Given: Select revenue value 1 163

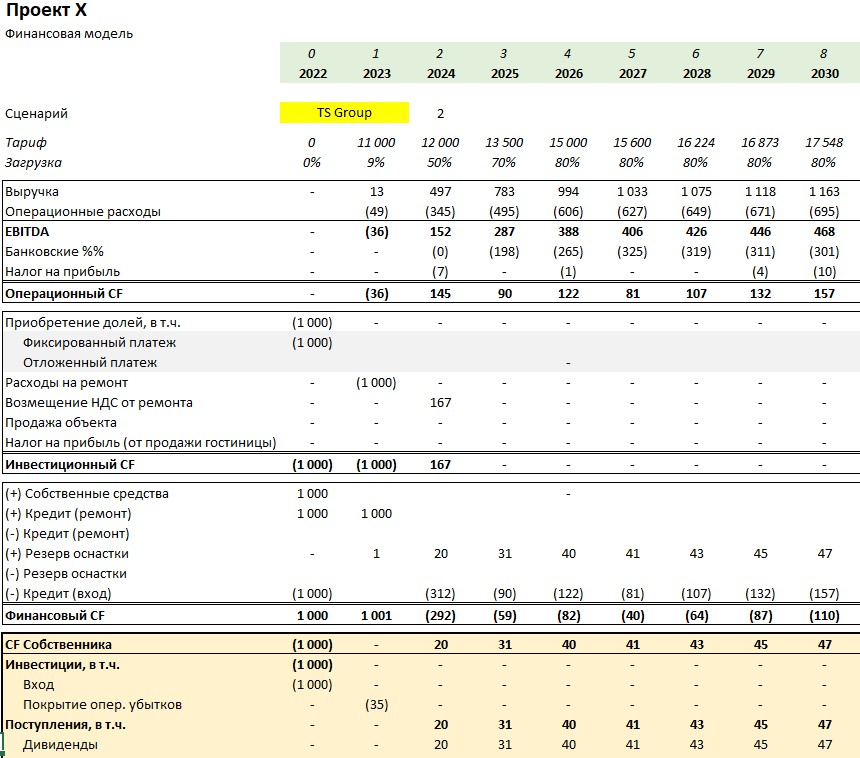Looking at the screenshot, I should 824,191.
